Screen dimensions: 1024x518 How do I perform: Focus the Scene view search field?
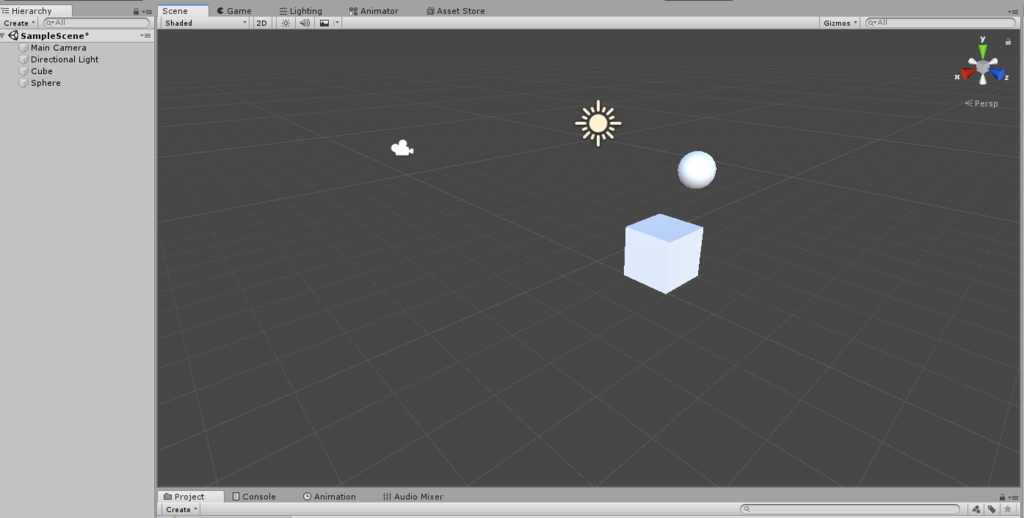[x=941, y=23]
